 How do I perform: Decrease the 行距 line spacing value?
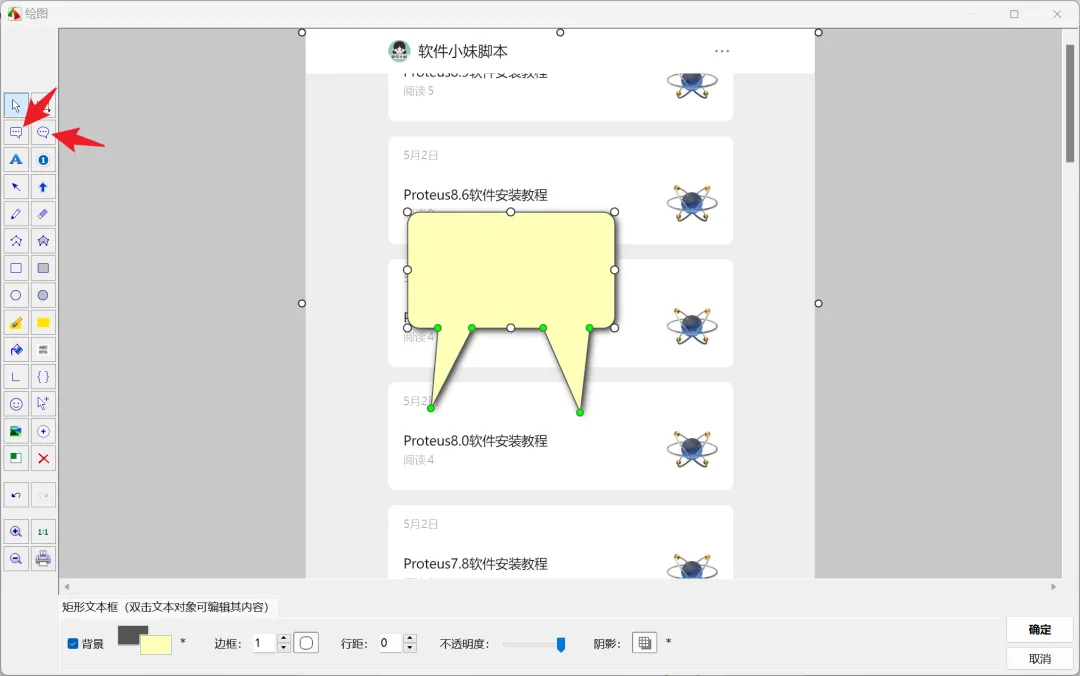(x=410, y=648)
